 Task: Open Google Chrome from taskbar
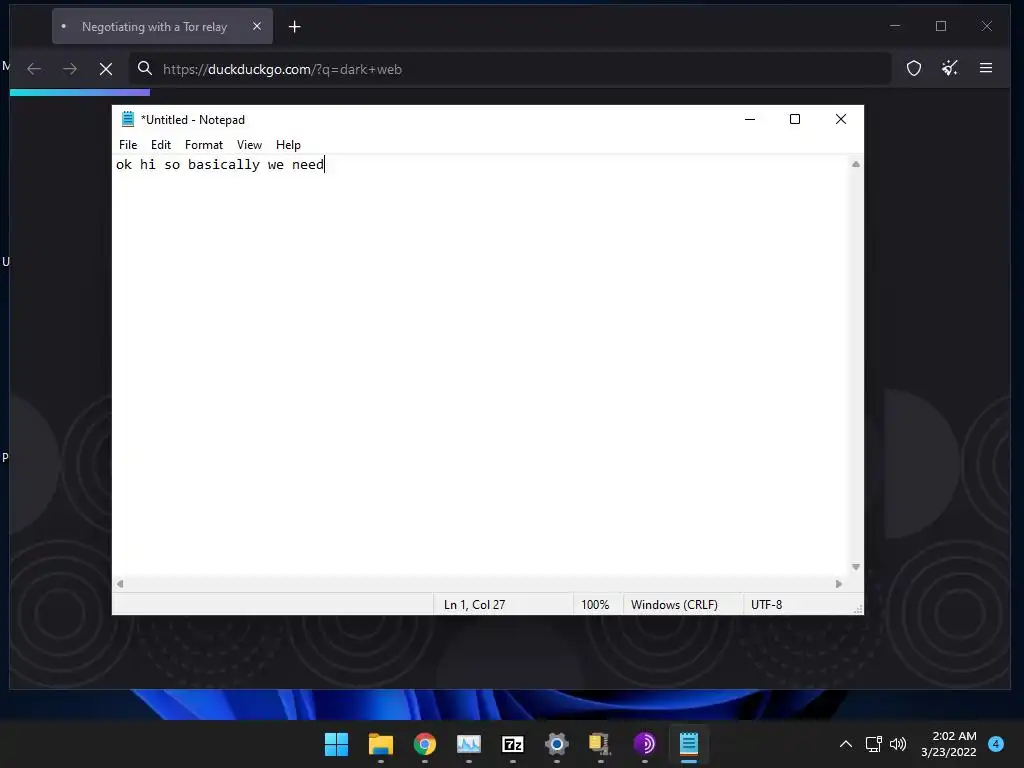coord(424,744)
